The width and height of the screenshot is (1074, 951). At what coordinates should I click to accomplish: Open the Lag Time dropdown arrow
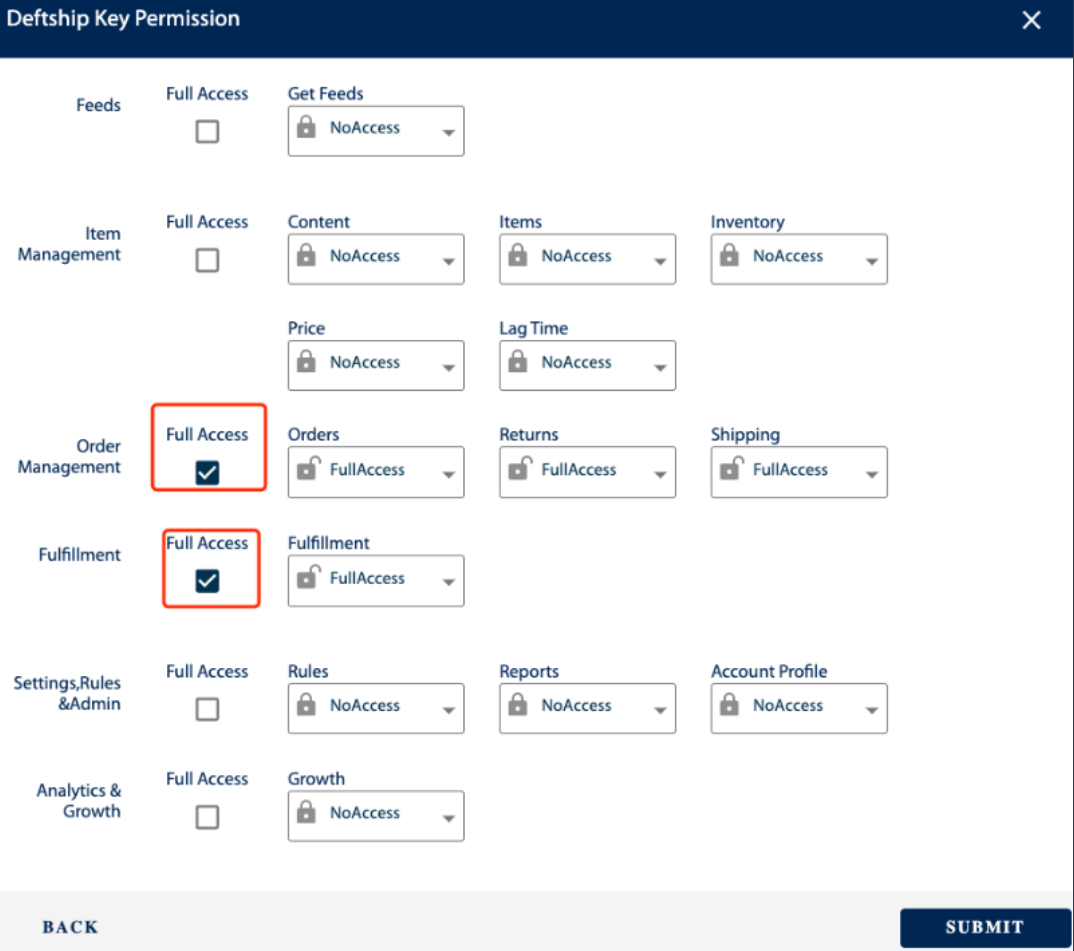pos(660,367)
